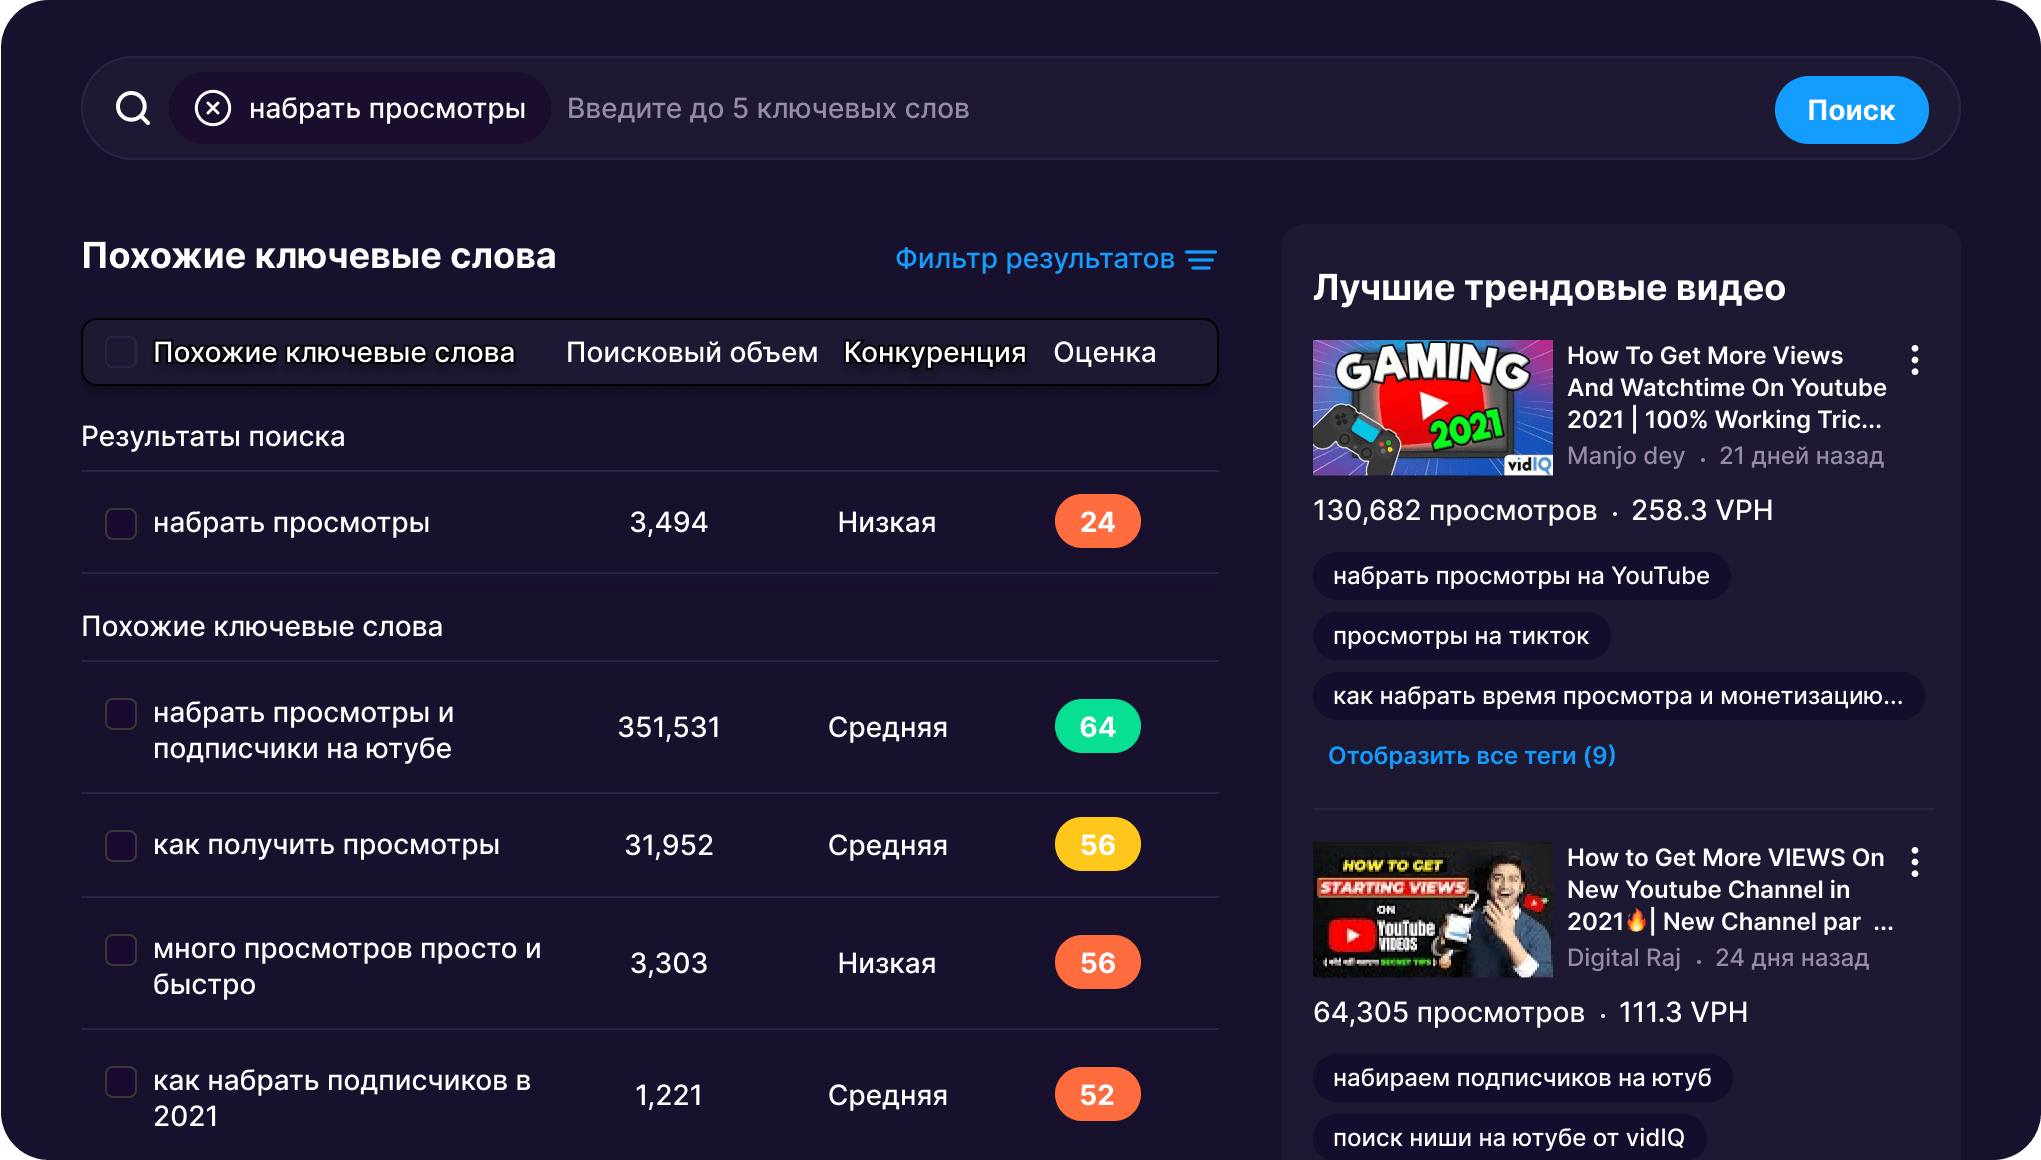Click the score badge 64 for keyword
This screenshot has height=1160, width=2041.
click(1100, 727)
